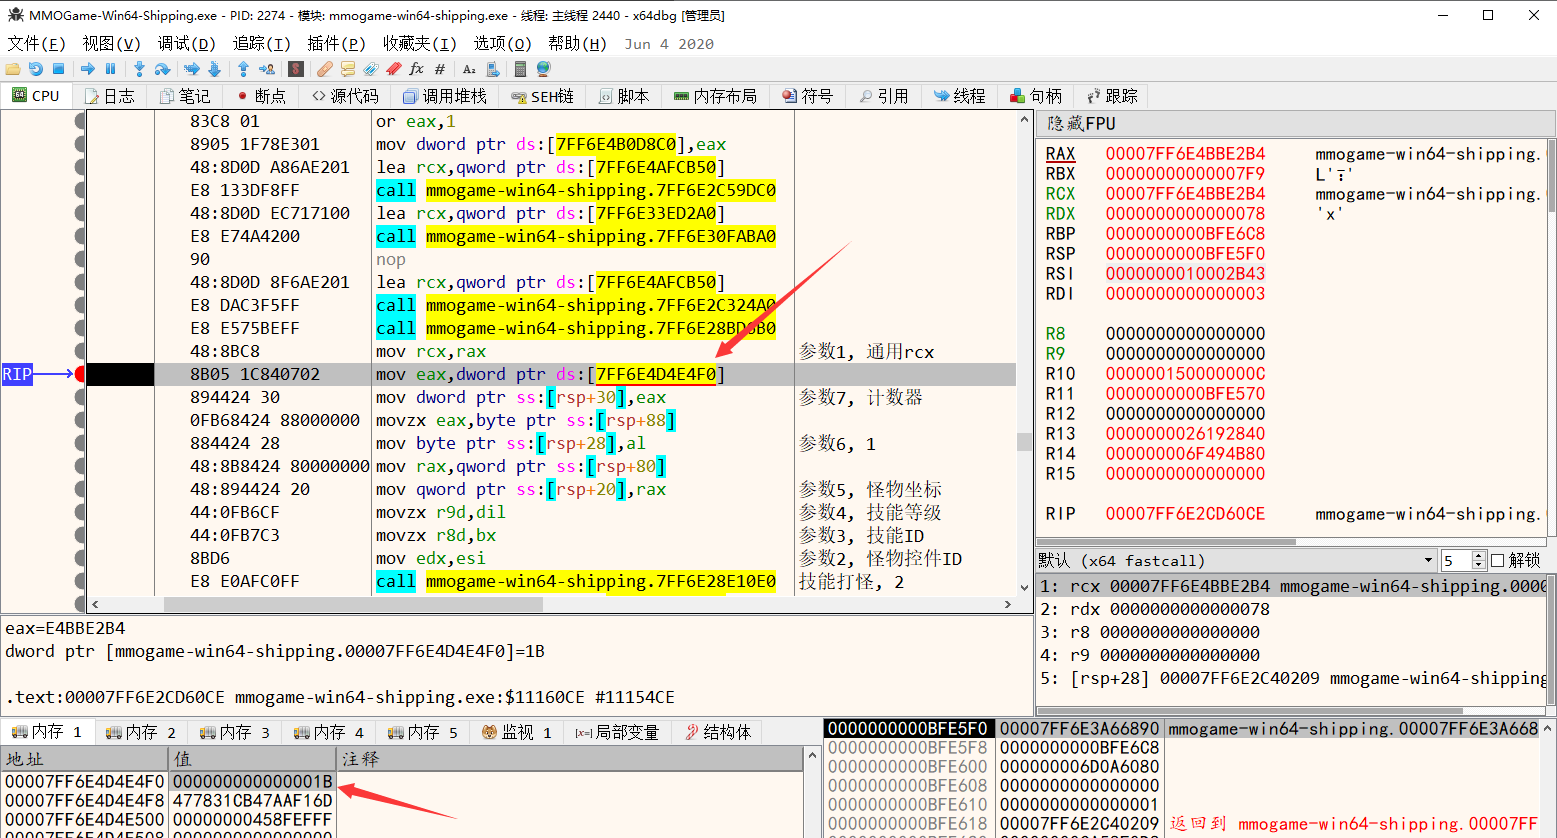Screen dimensions: 1557x838
Task: Select dump value 000000000000001B
Action: pyautogui.click(x=253, y=781)
